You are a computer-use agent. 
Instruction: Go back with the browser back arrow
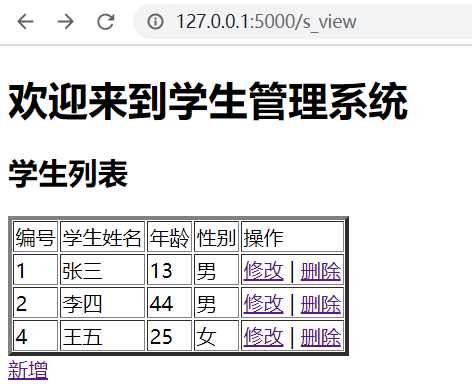pos(26,22)
